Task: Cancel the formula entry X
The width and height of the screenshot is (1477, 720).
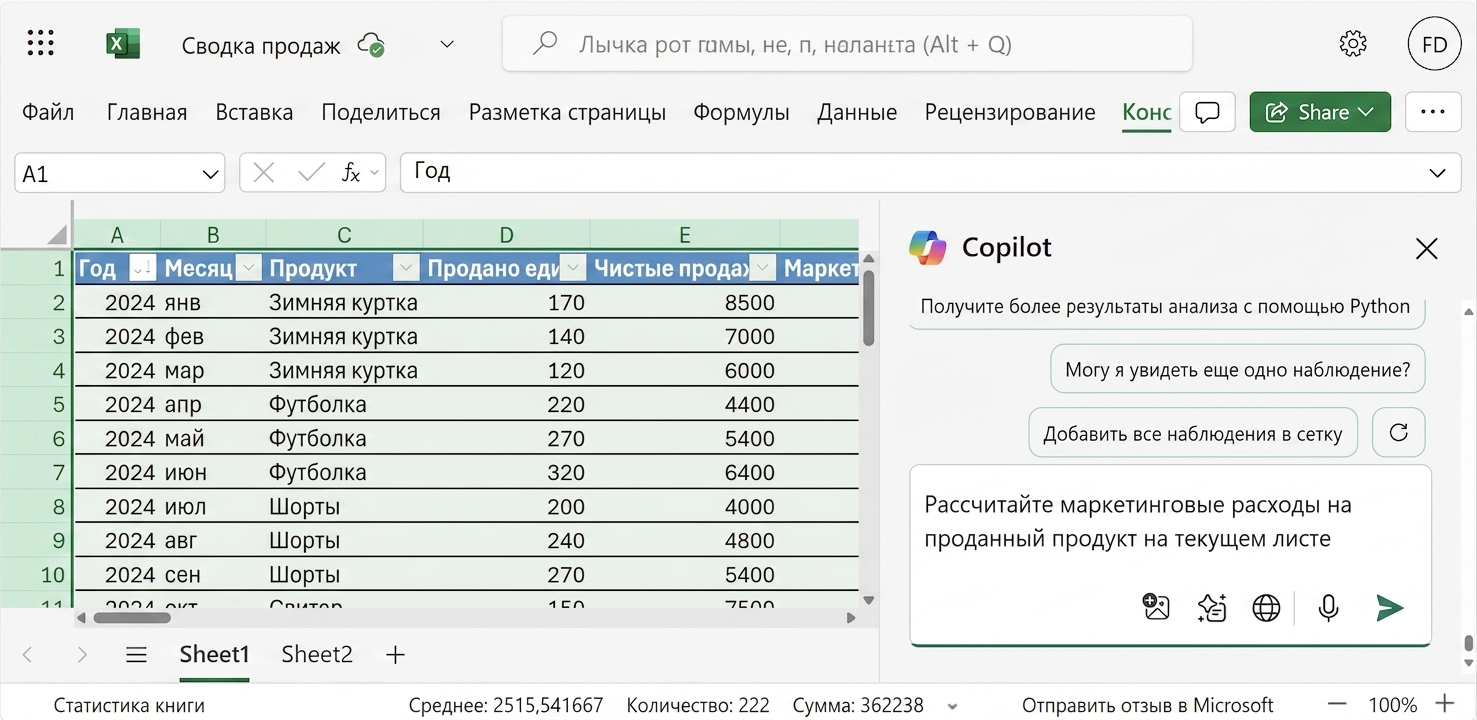Action: (264, 173)
